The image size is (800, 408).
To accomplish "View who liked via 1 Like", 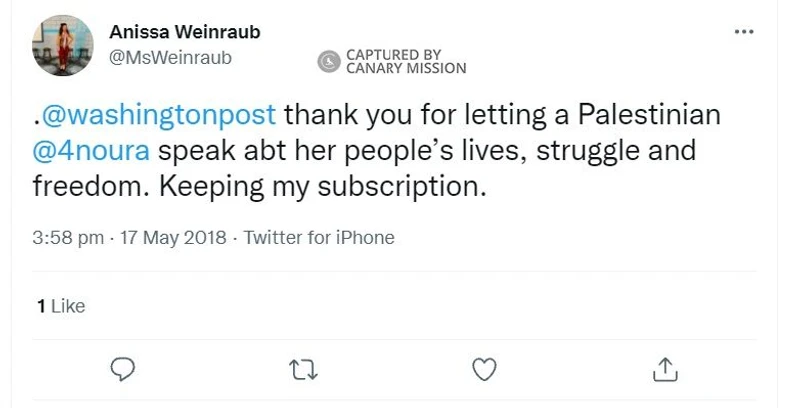I will point(60,306).
